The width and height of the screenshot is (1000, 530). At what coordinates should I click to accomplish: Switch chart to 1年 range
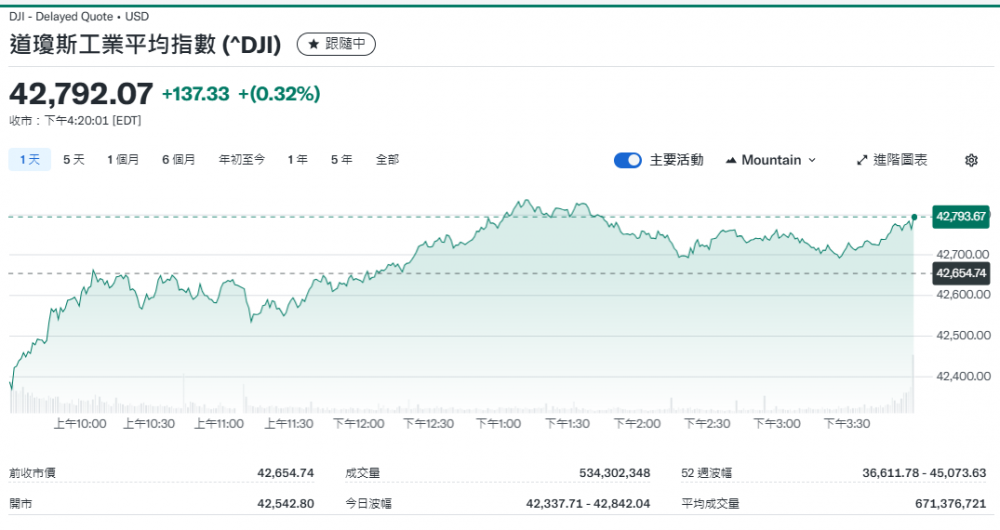point(297,159)
